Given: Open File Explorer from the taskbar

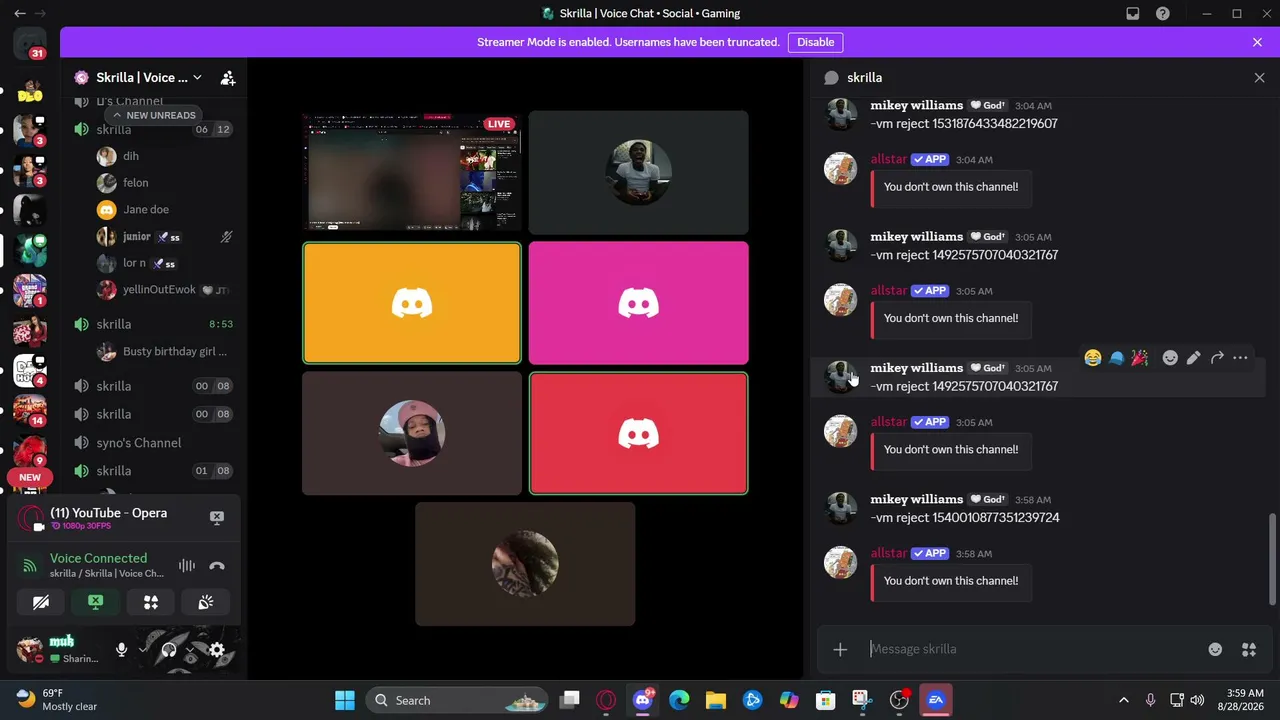Looking at the screenshot, I should [715, 700].
